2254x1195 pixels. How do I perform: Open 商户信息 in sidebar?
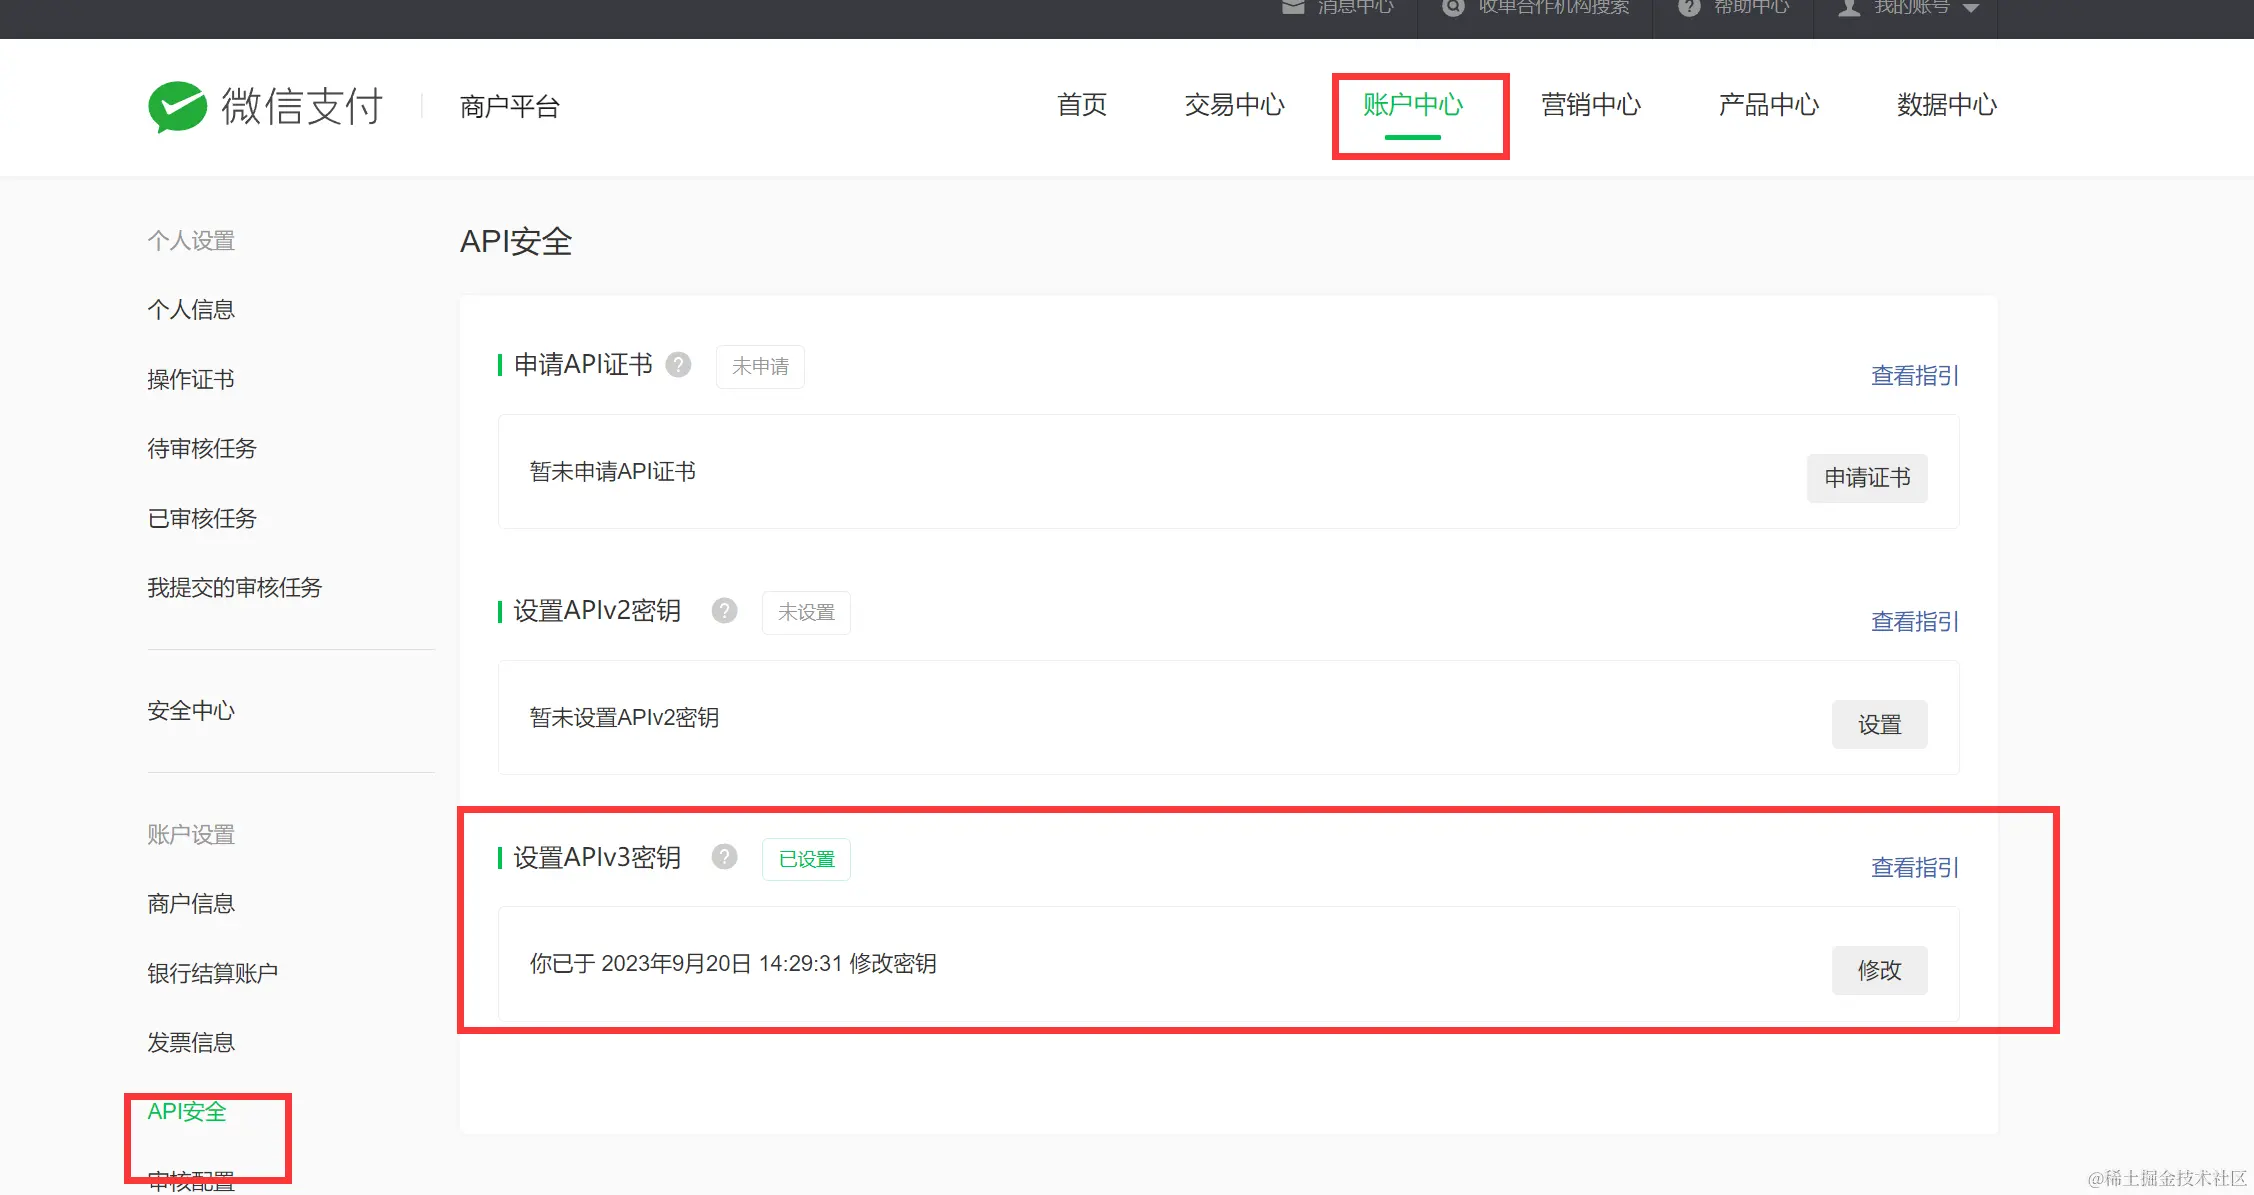tap(191, 904)
